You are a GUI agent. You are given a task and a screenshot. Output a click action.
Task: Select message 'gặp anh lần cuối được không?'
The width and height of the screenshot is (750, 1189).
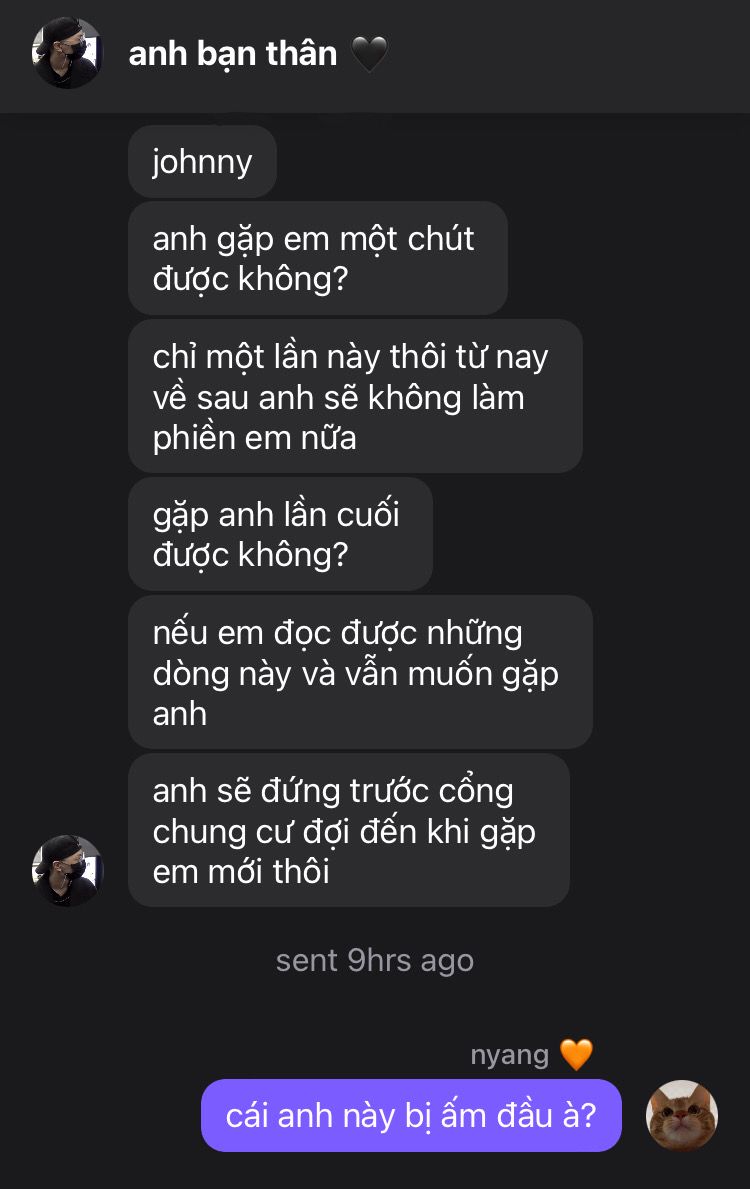281,534
